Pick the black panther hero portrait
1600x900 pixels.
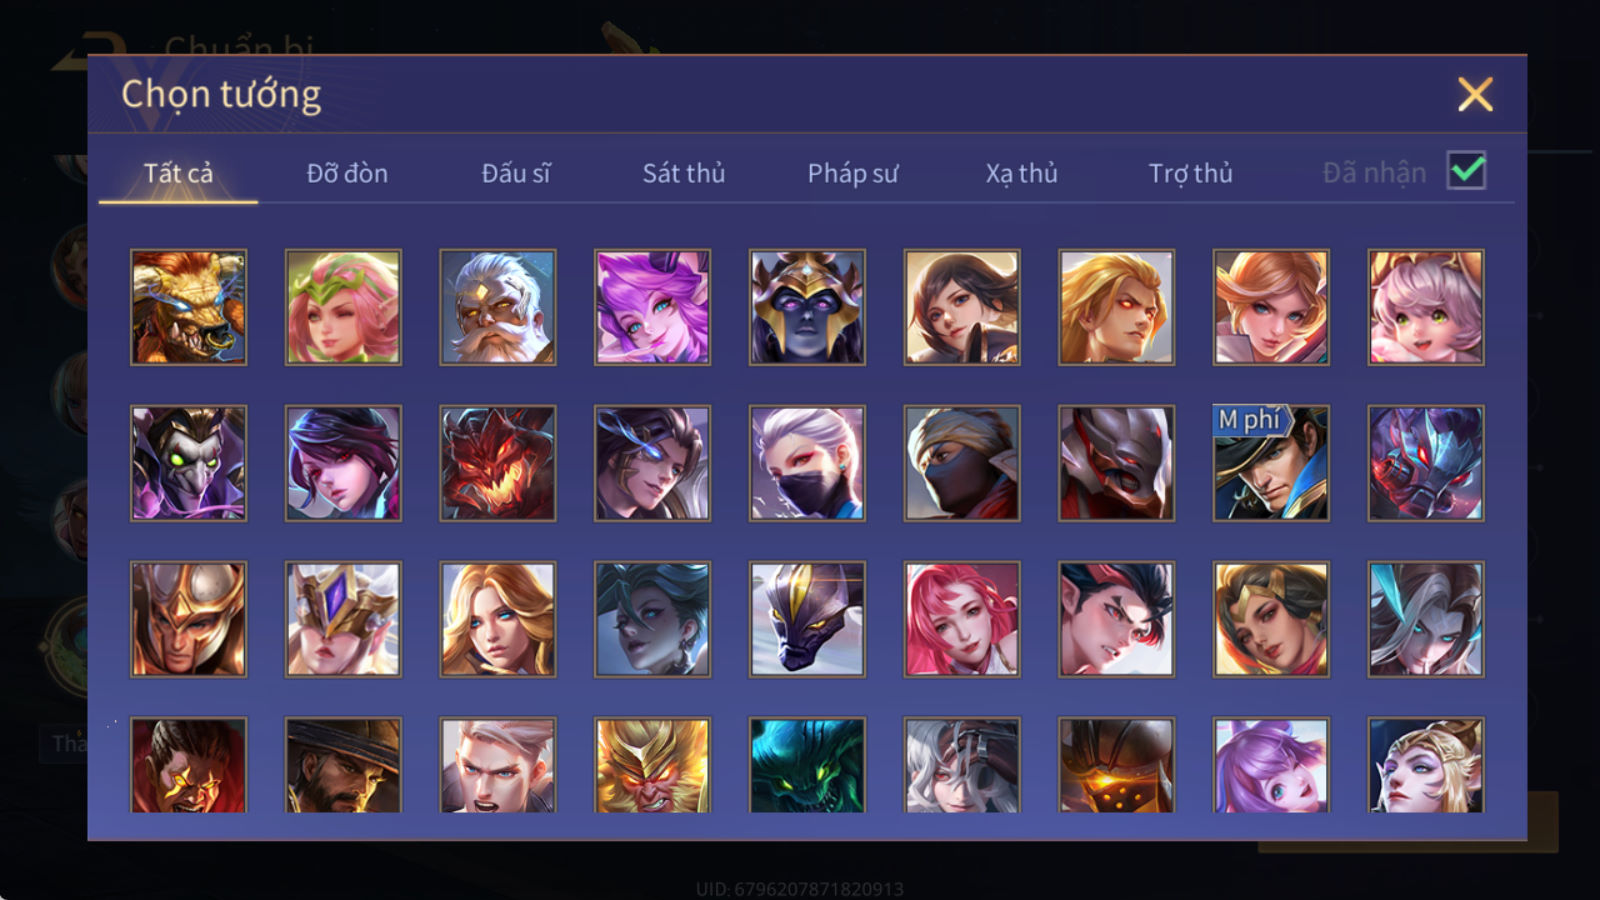pos(807,619)
